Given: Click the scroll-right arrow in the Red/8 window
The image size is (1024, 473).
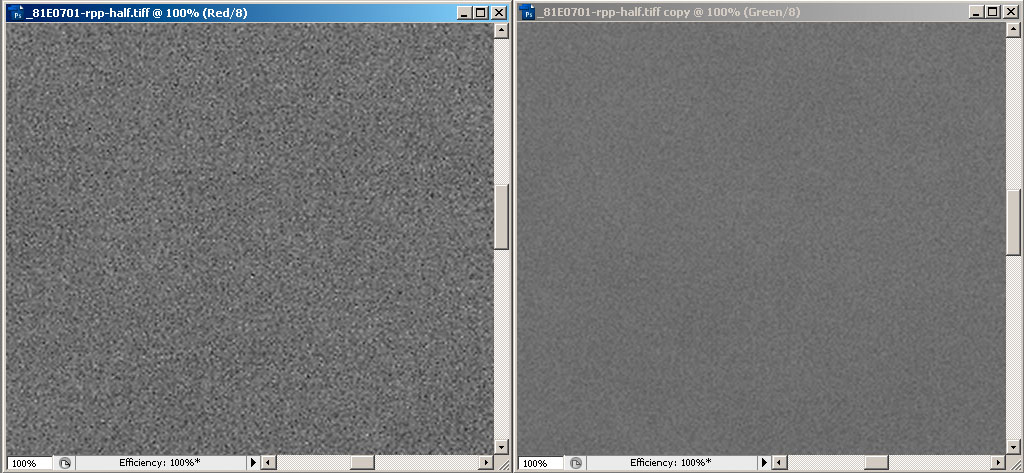Looking at the screenshot, I should tap(487, 463).
